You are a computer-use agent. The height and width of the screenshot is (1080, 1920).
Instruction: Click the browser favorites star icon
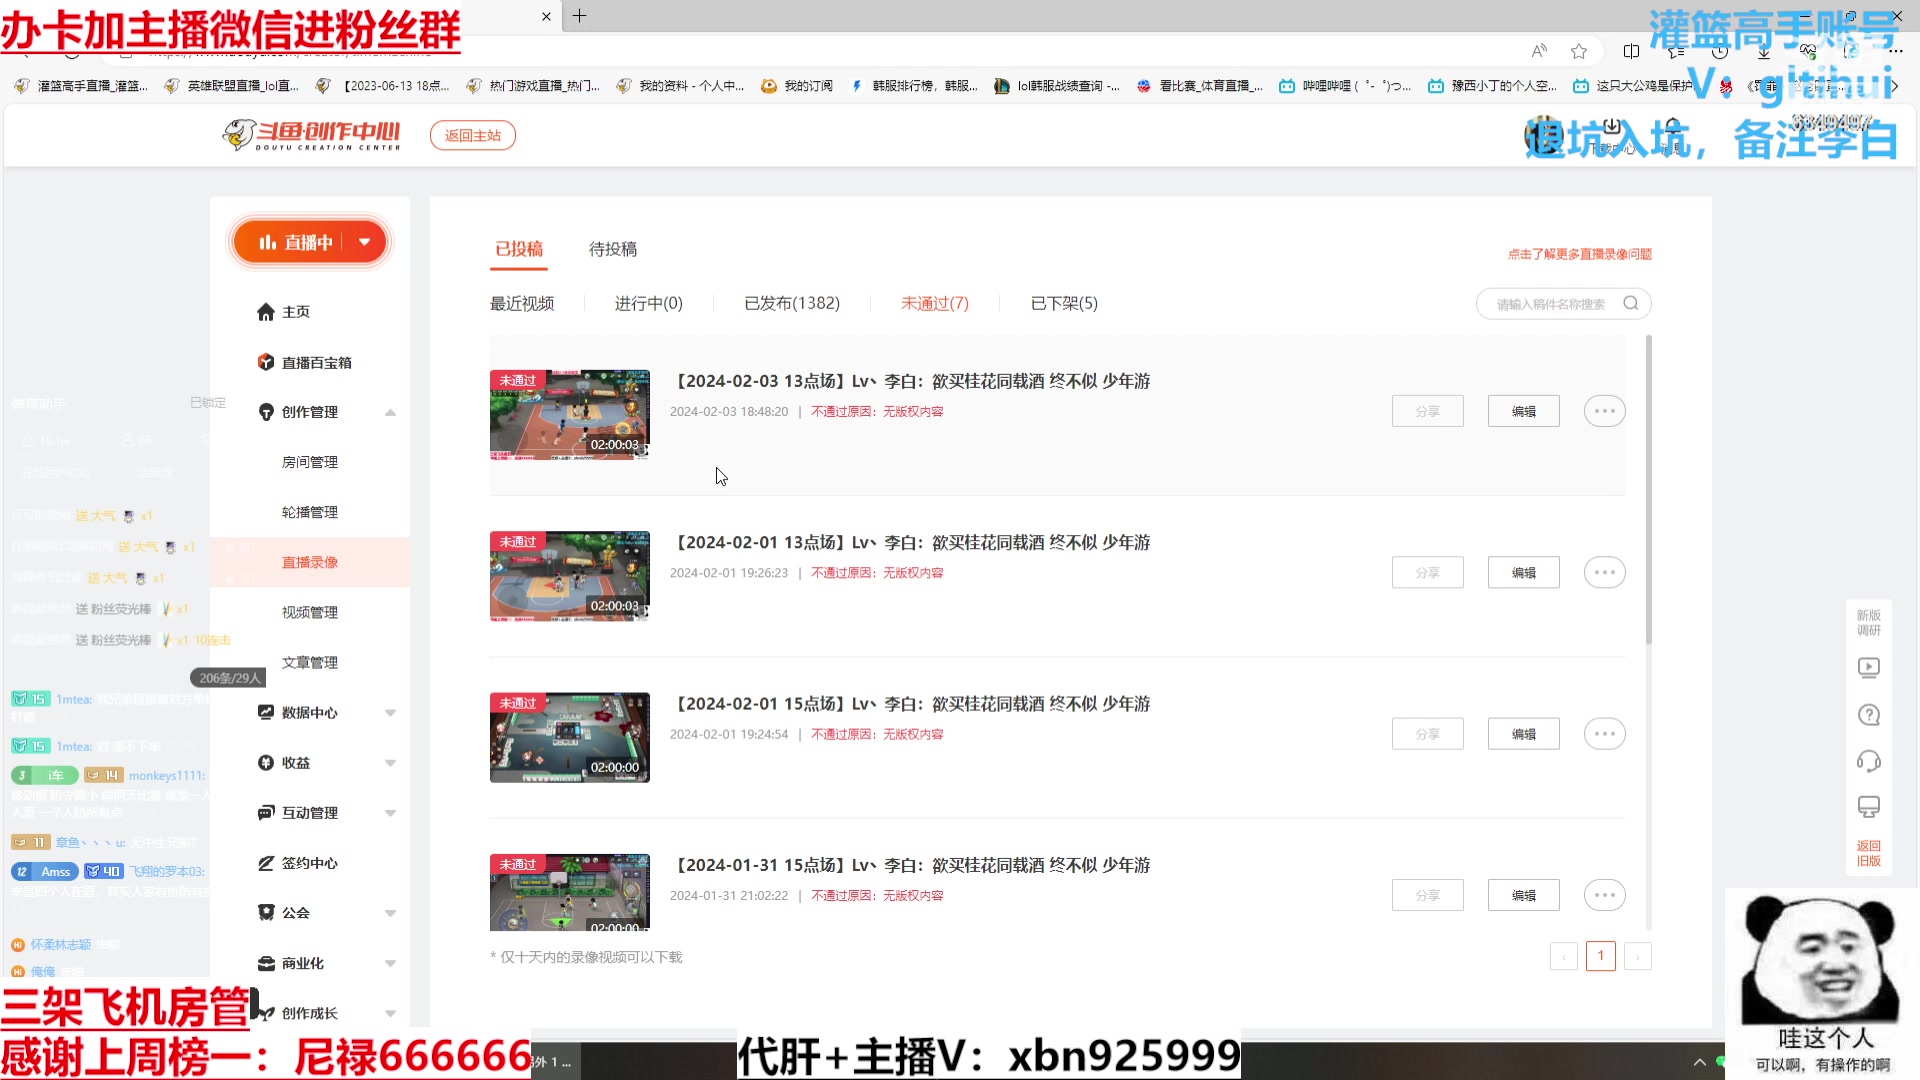click(x=1579, y=51)
